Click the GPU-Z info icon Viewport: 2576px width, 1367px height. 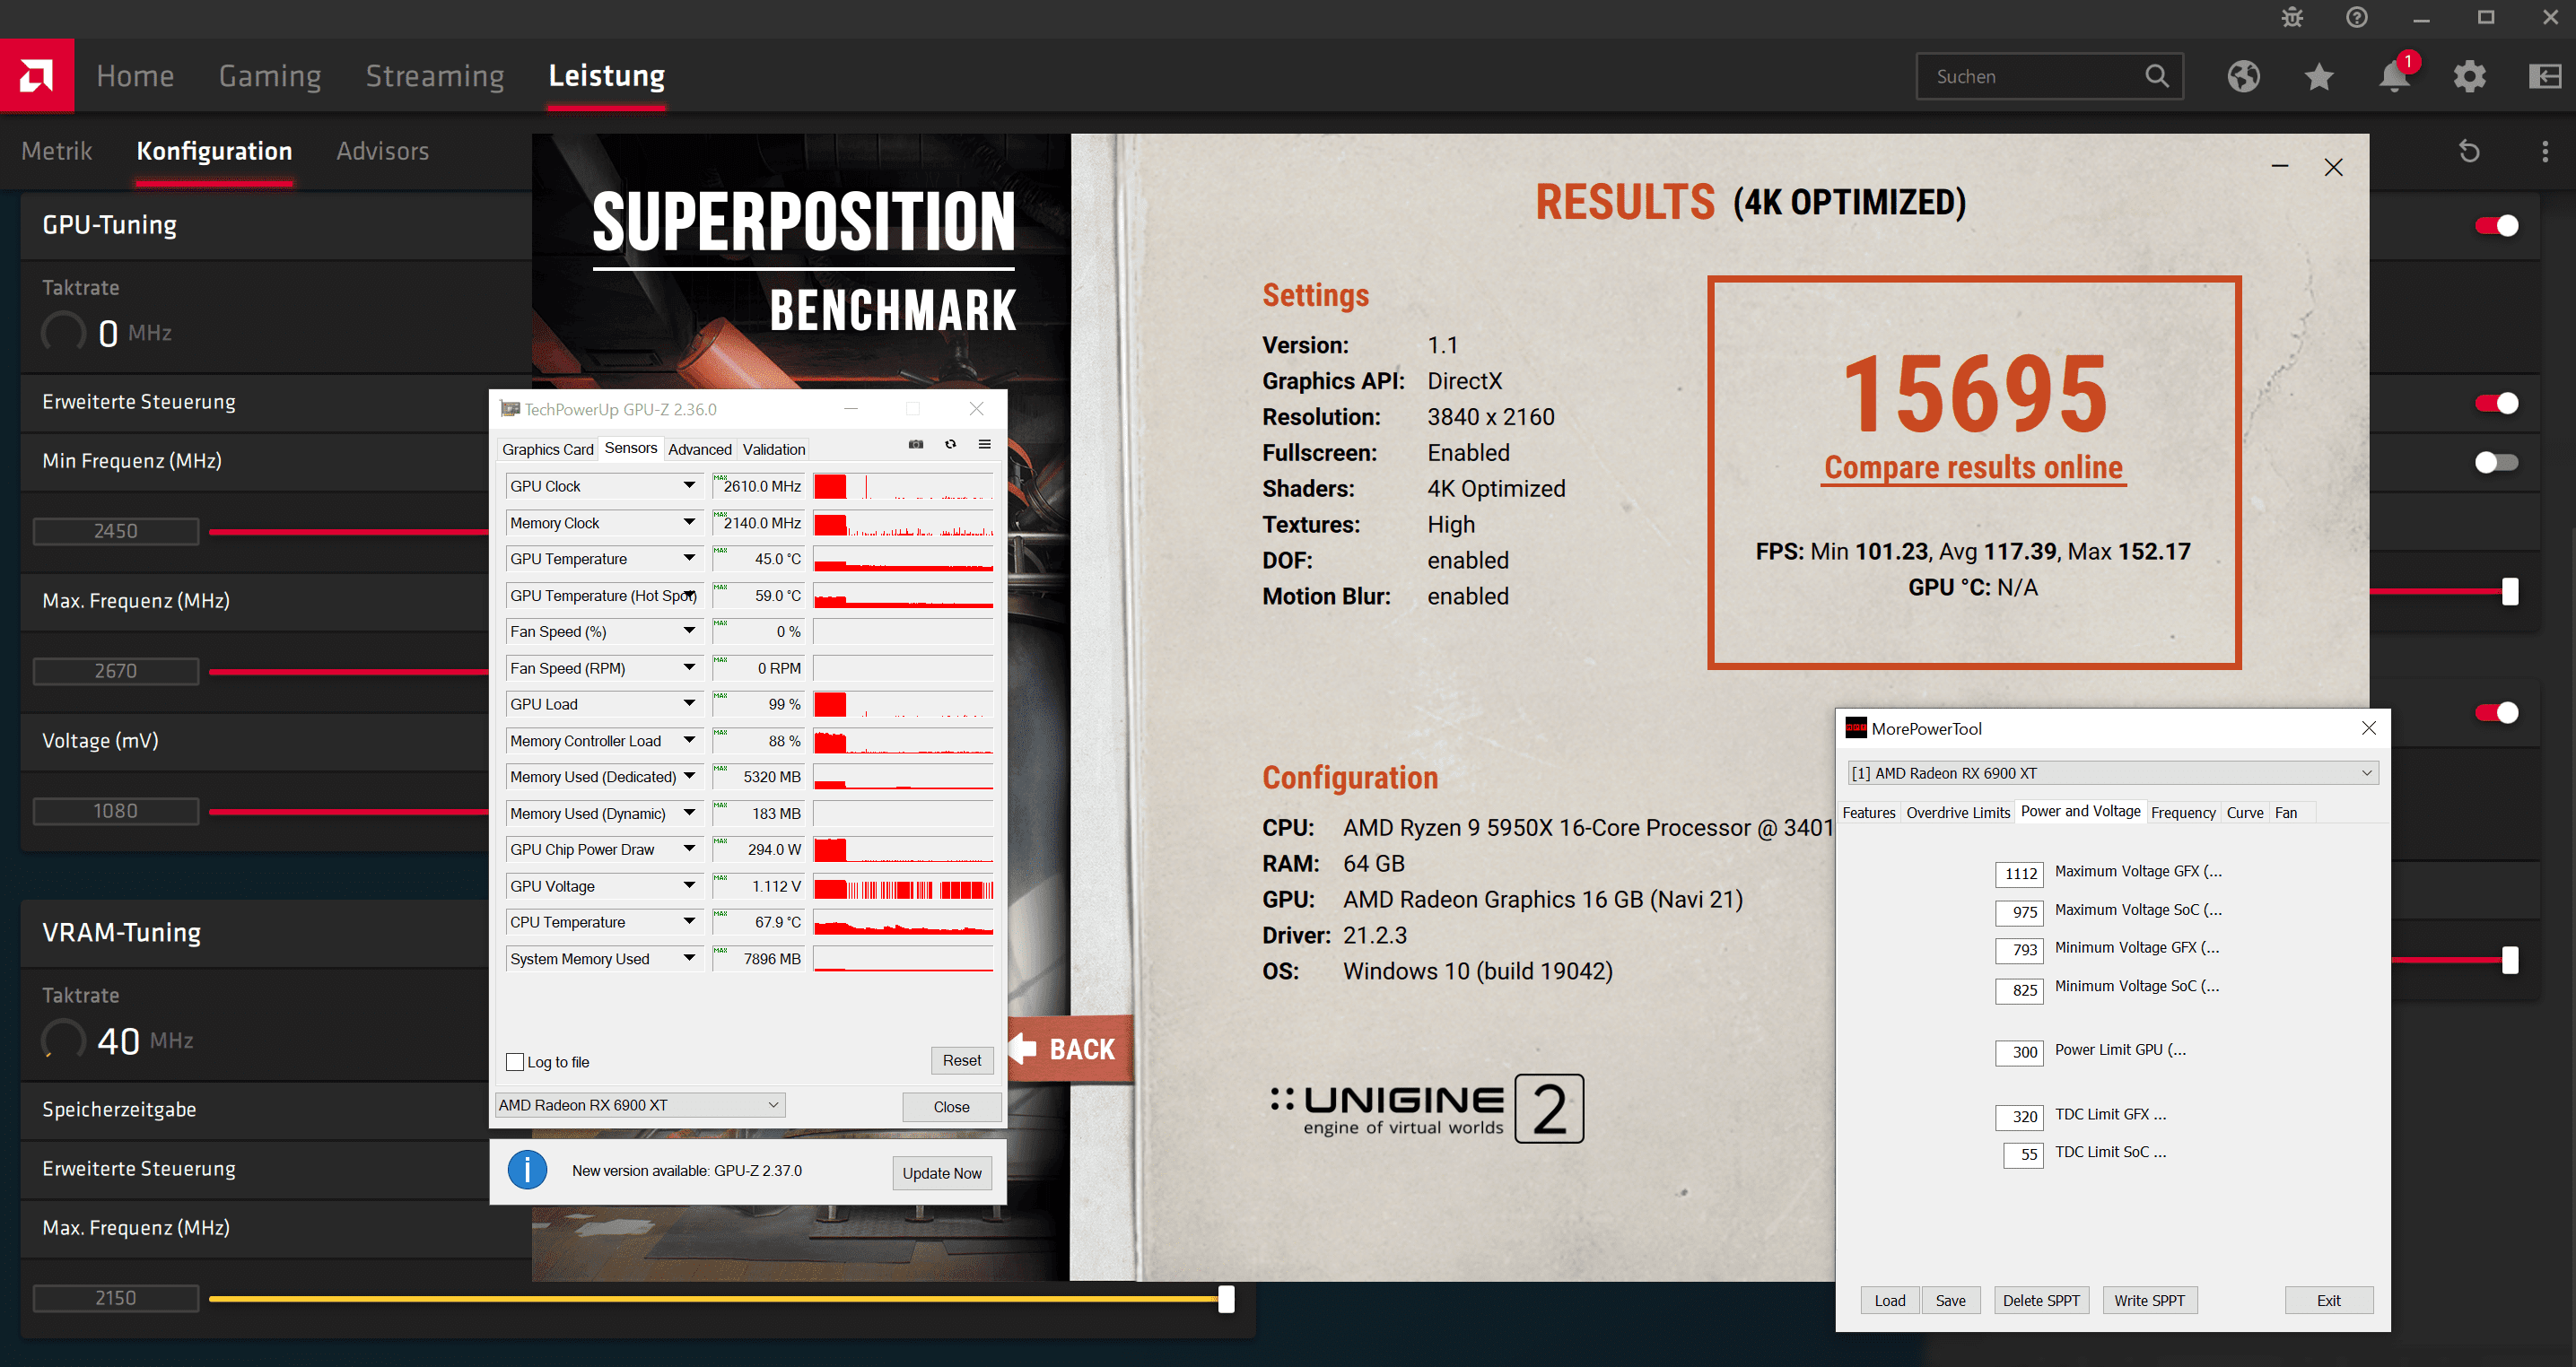[x=527, y=1170]
